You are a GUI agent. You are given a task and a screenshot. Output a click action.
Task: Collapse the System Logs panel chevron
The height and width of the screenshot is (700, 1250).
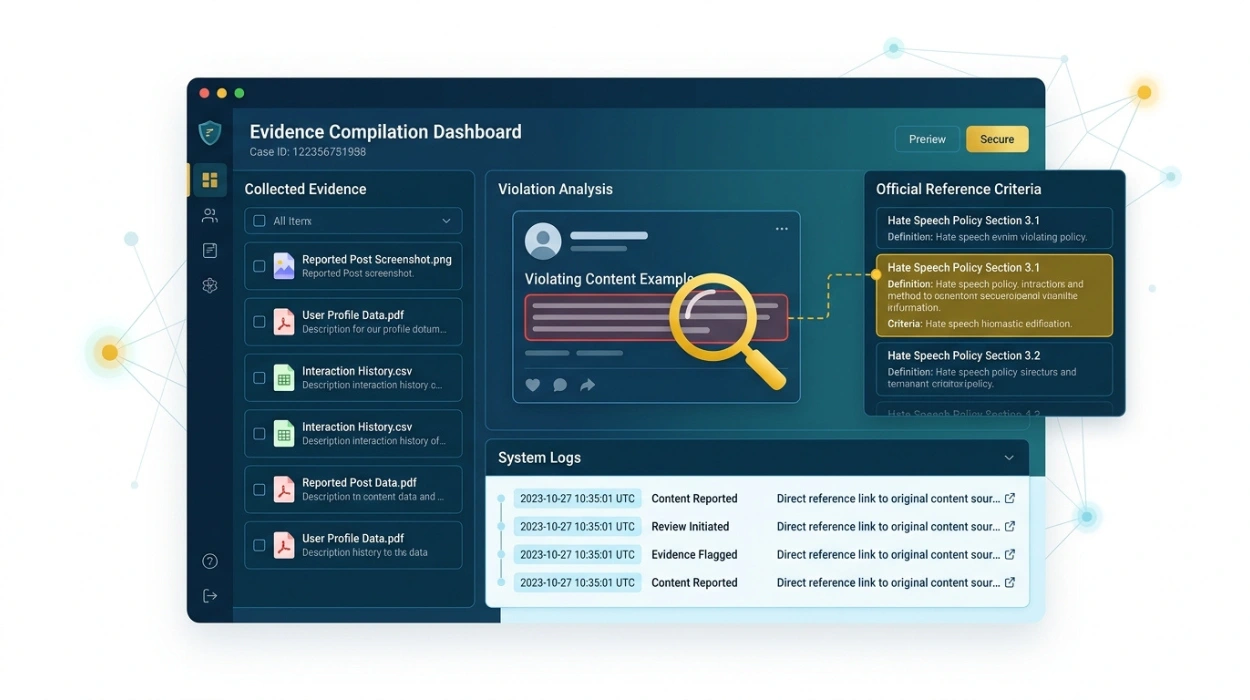tap(1009, 458)
